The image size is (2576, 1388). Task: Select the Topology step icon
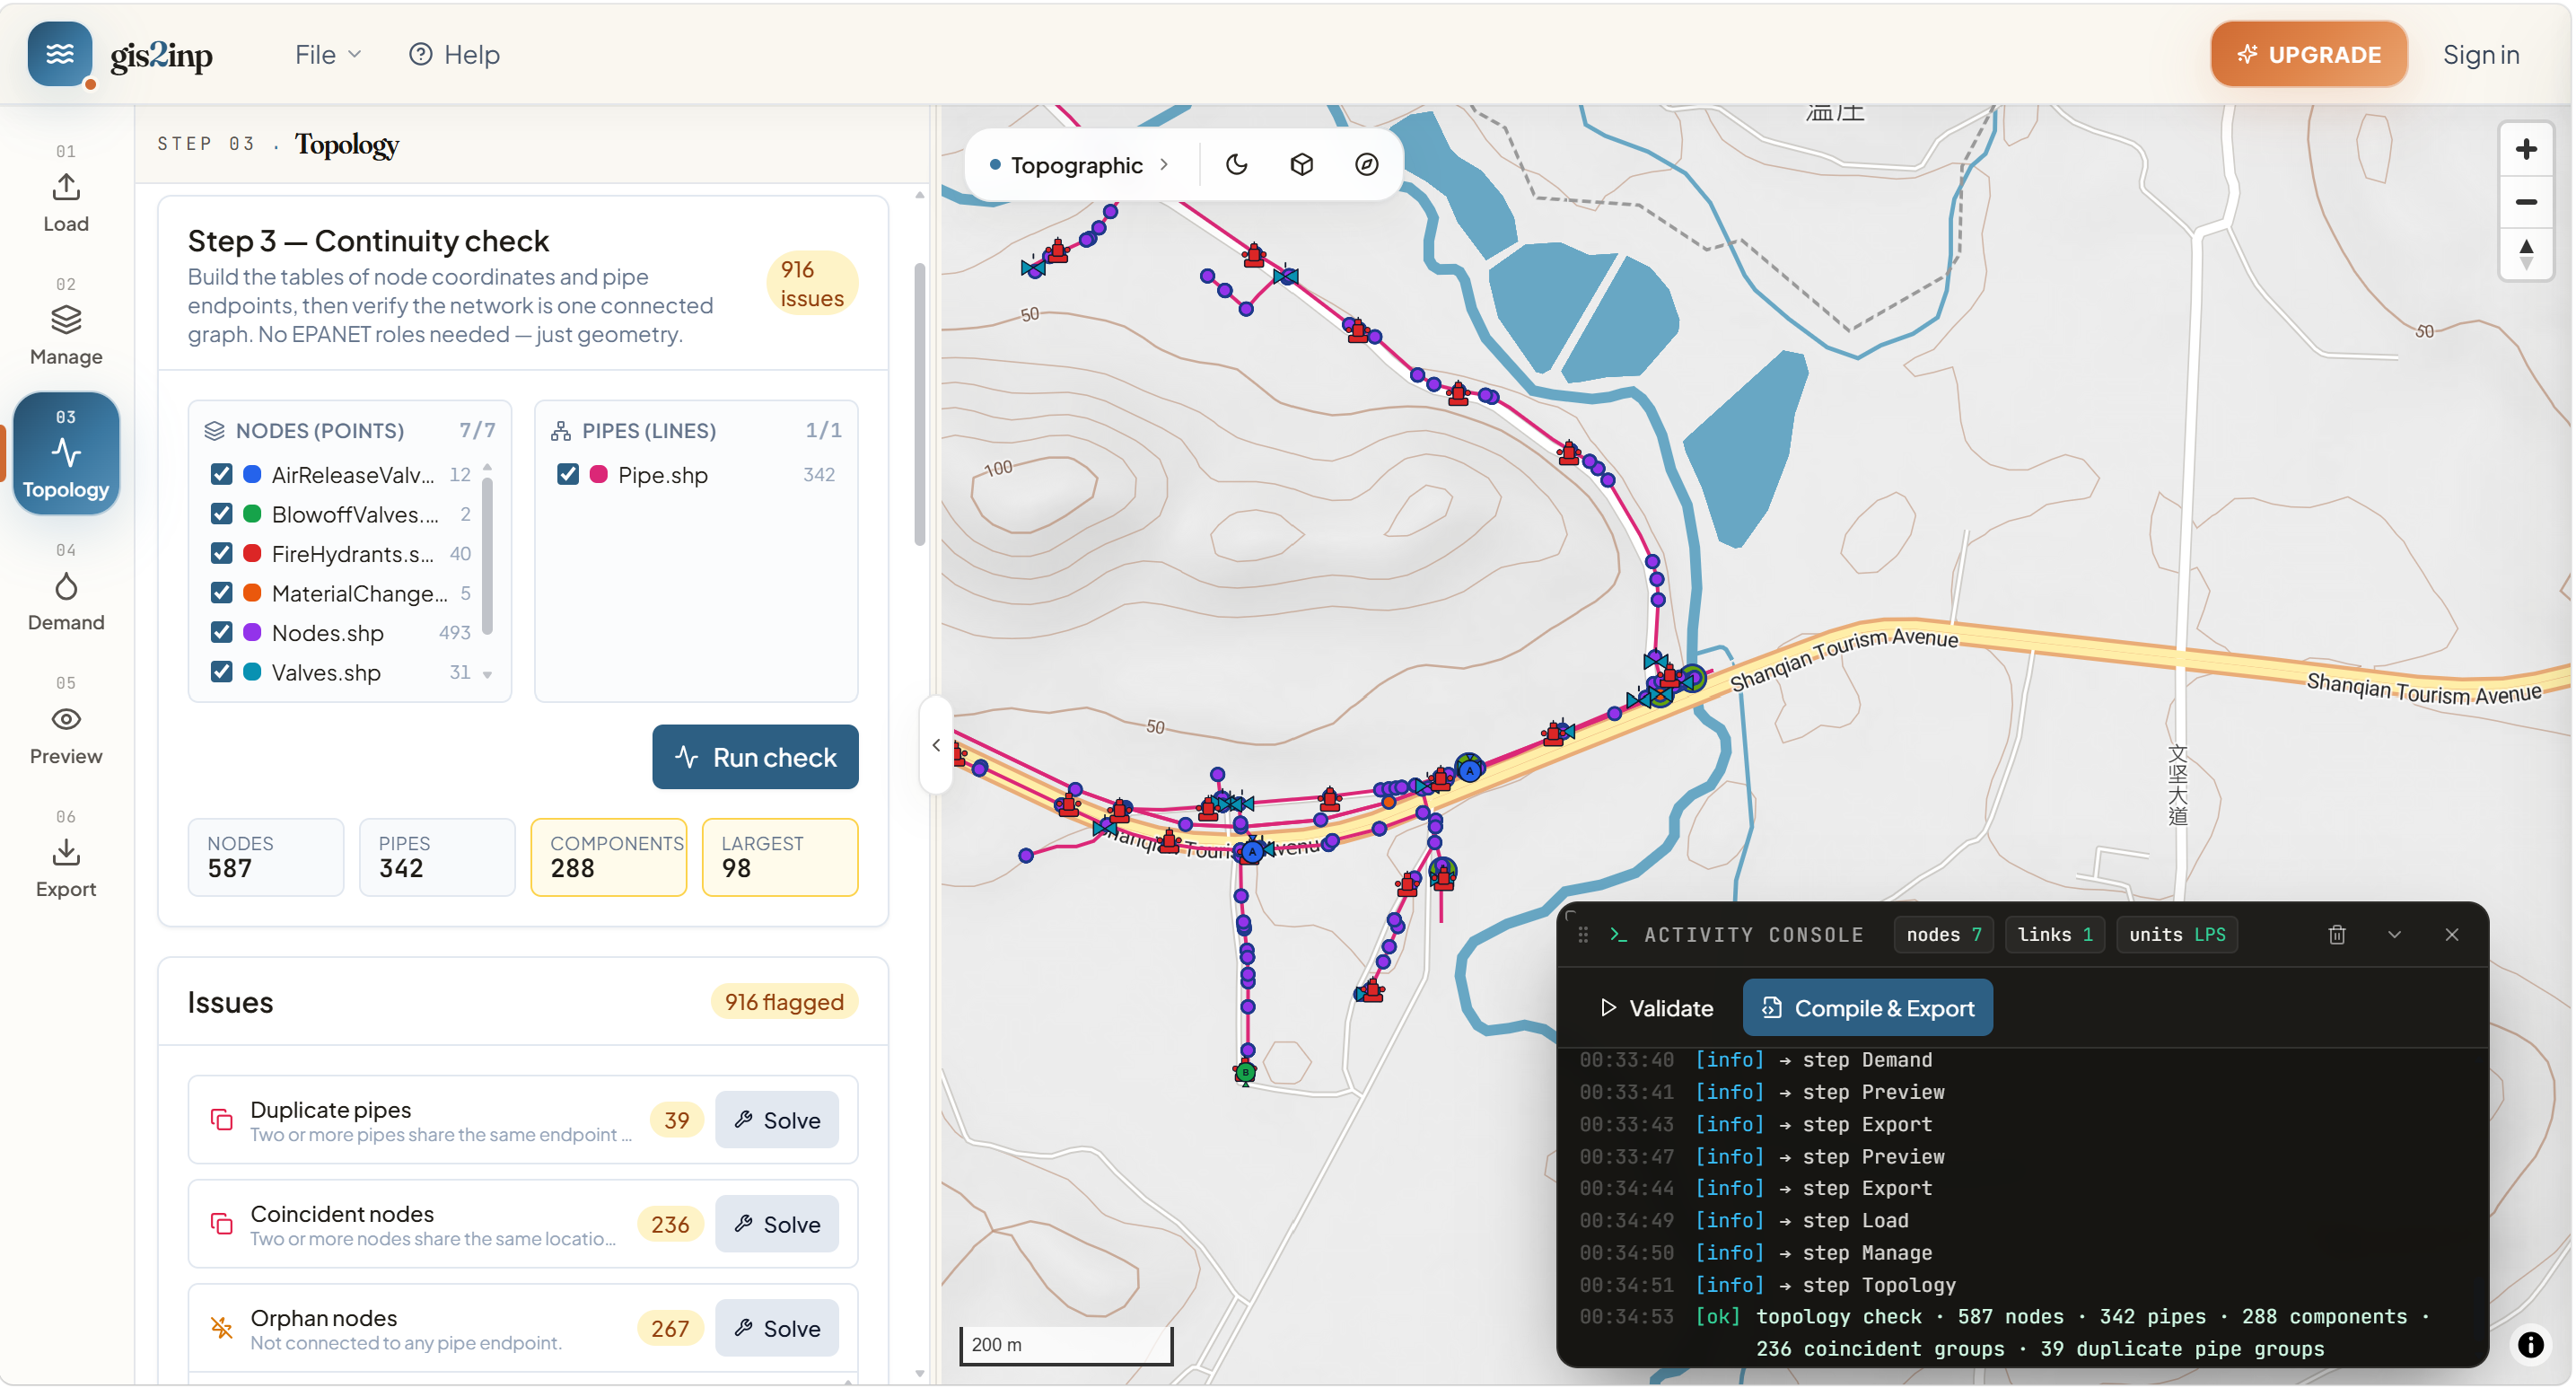point(66,453)
